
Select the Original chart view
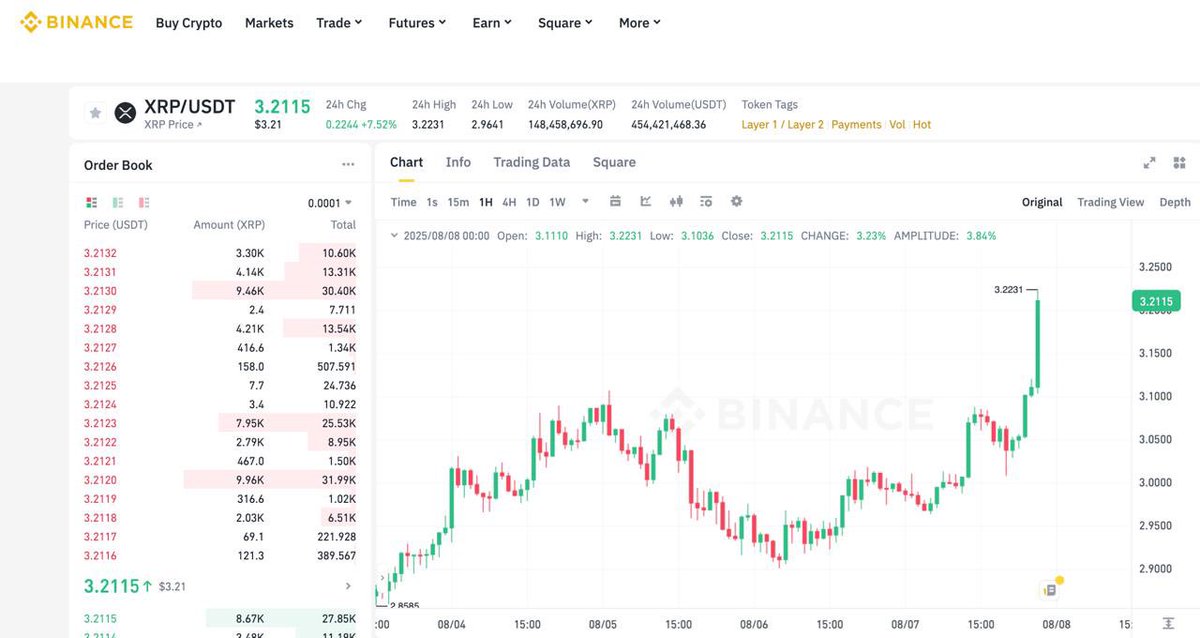click(1042, 202)
